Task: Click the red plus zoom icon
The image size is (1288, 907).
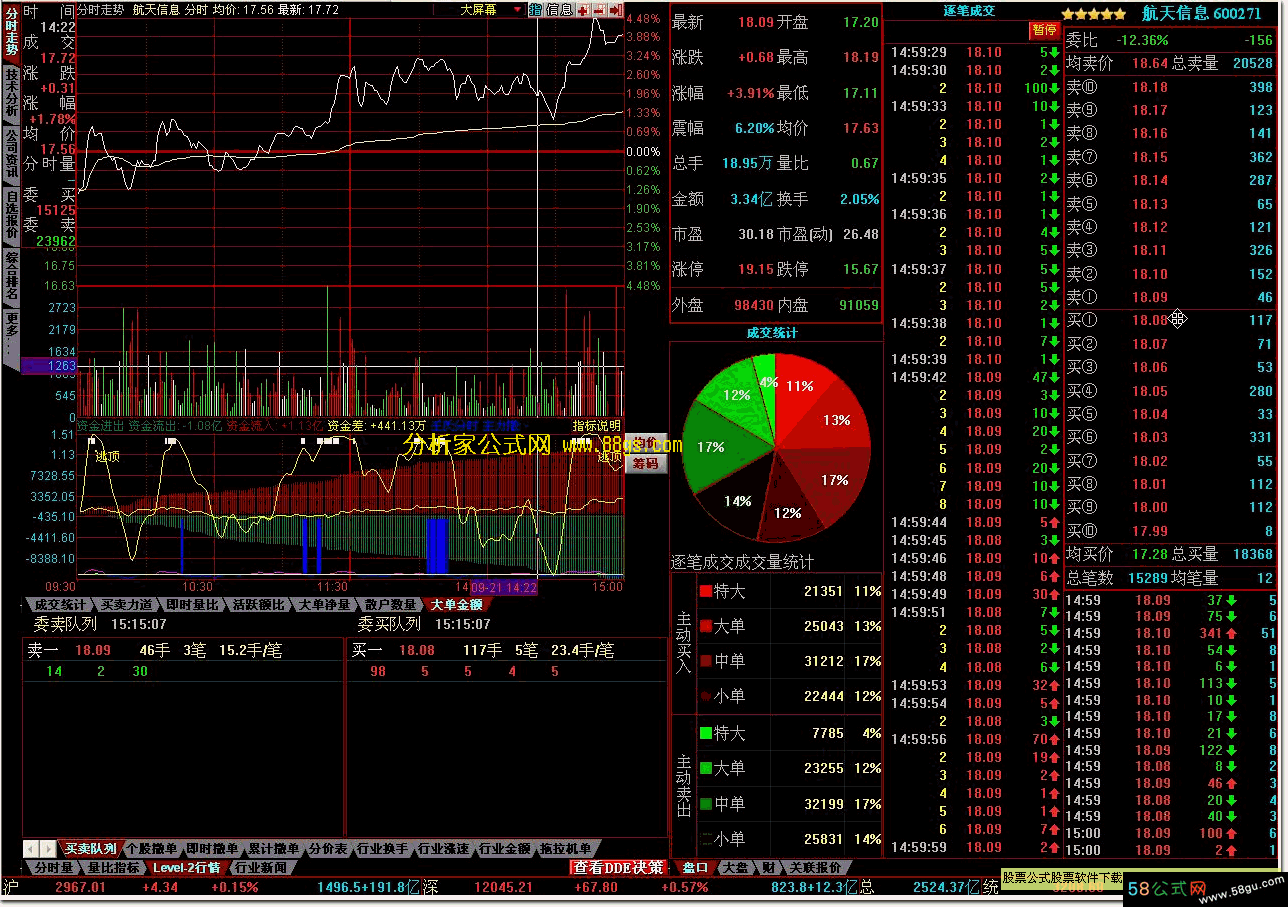Action: pyautogui.click(x=583, y=9)
